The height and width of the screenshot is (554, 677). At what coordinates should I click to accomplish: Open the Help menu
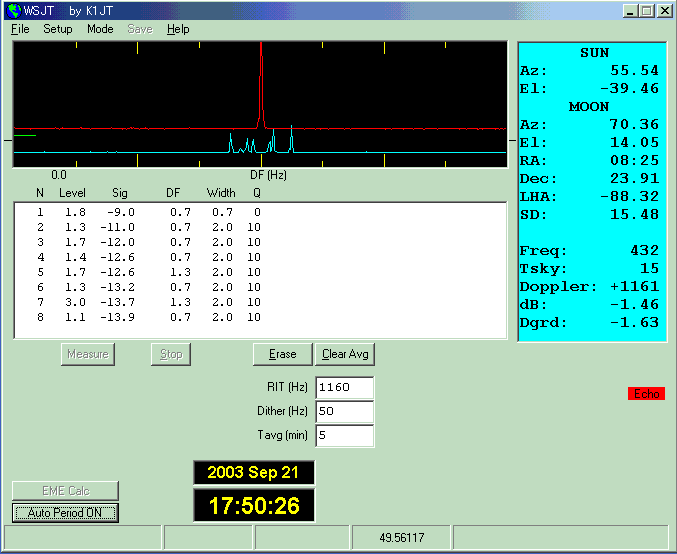178,29
